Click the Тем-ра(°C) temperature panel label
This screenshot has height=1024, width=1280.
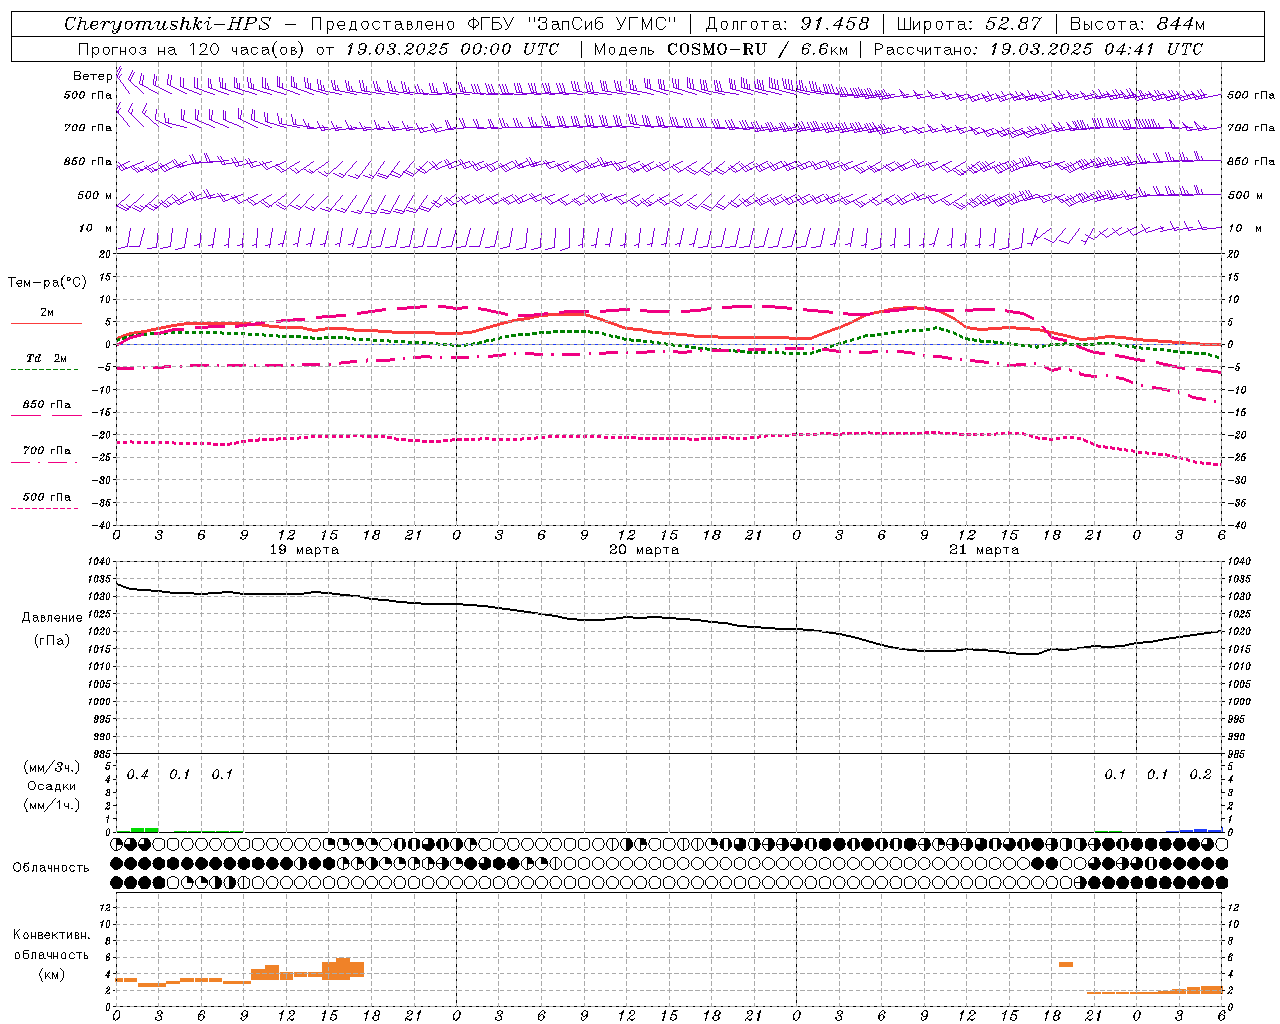click(47, 283)
